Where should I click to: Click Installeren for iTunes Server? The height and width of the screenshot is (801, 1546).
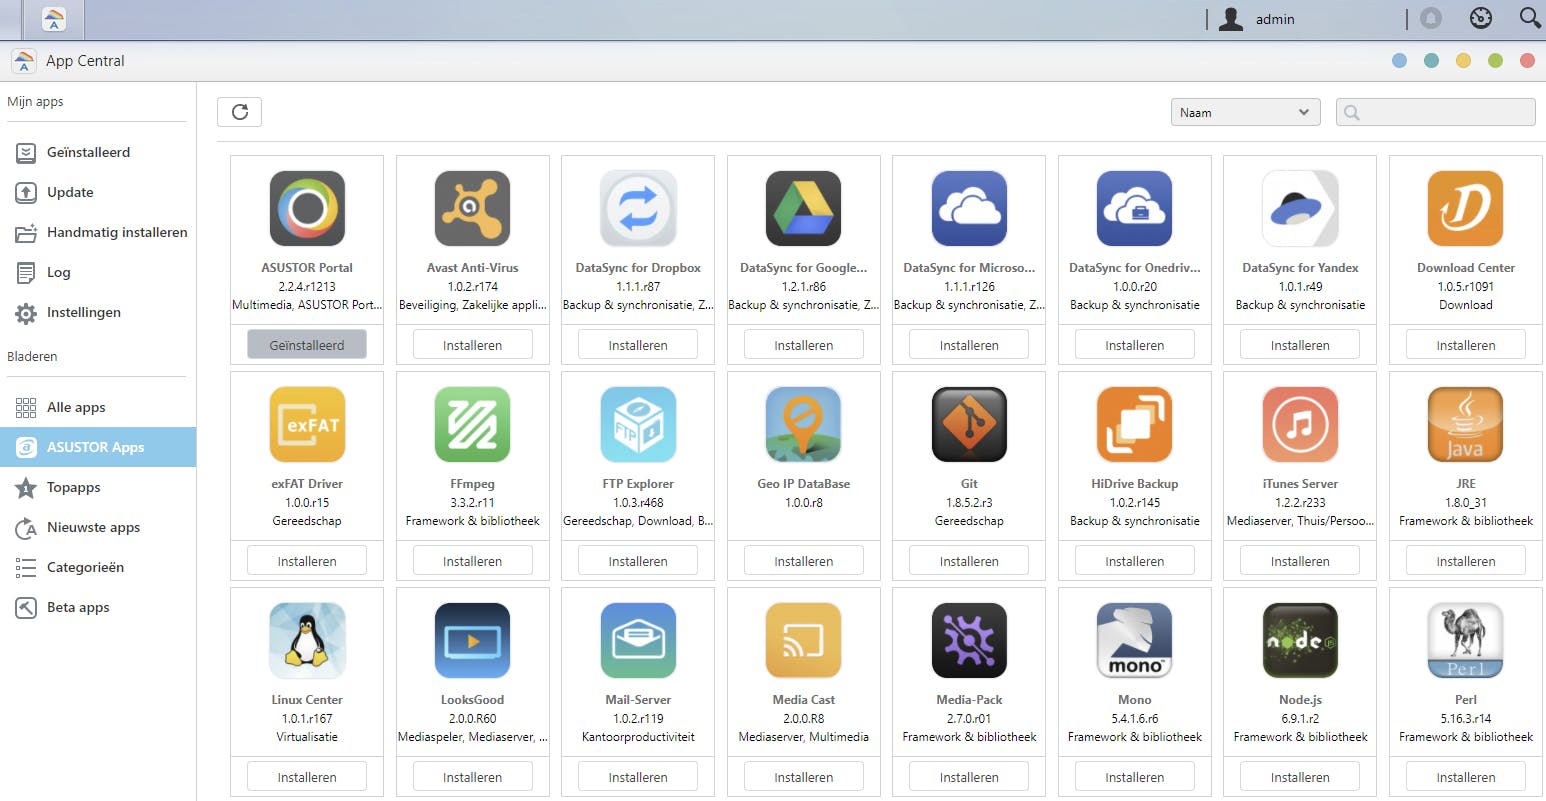pos(1300,561)
